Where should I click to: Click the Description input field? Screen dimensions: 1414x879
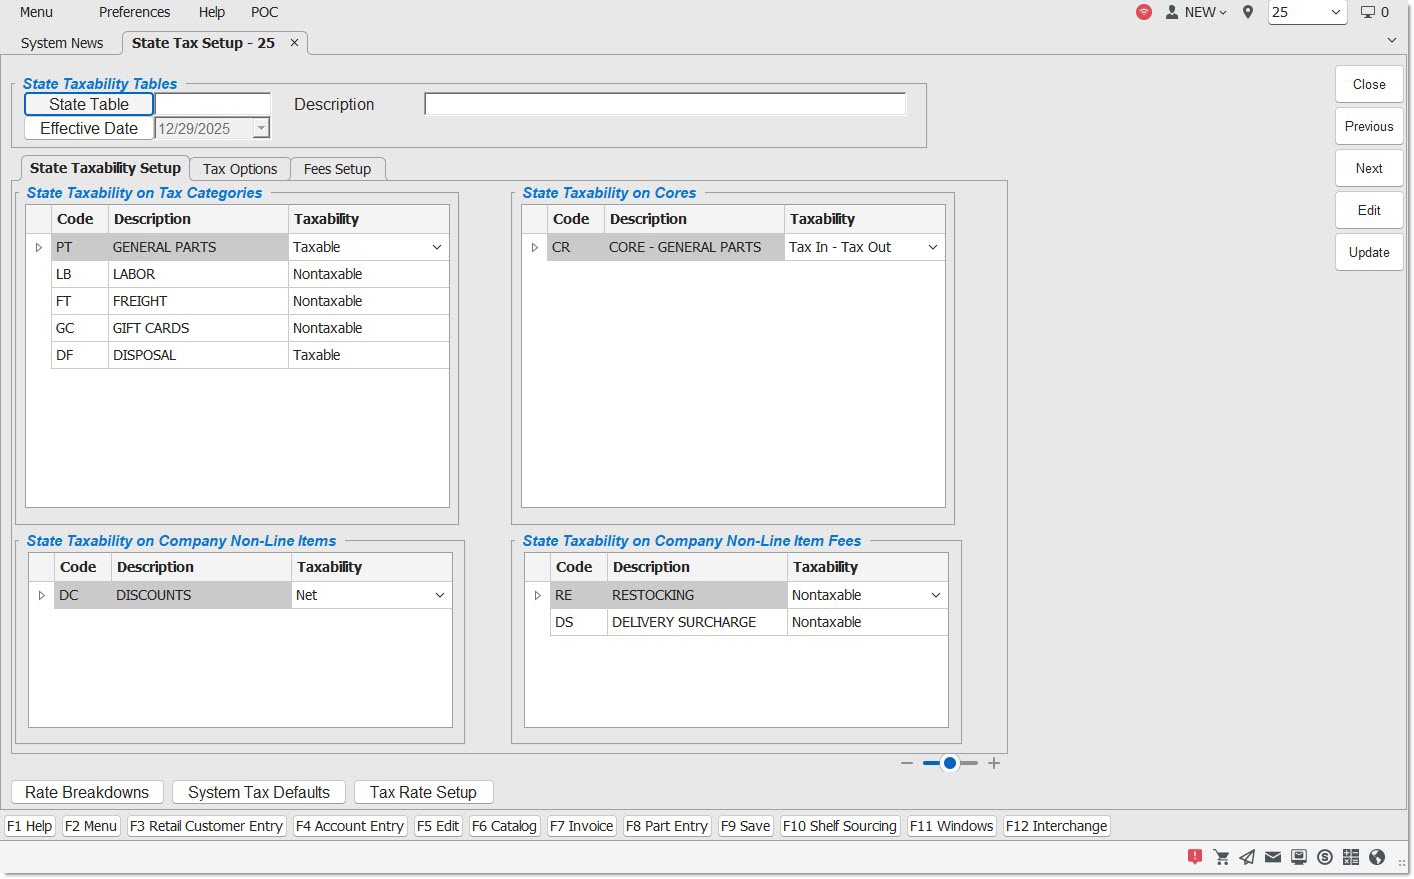point(665,104)
